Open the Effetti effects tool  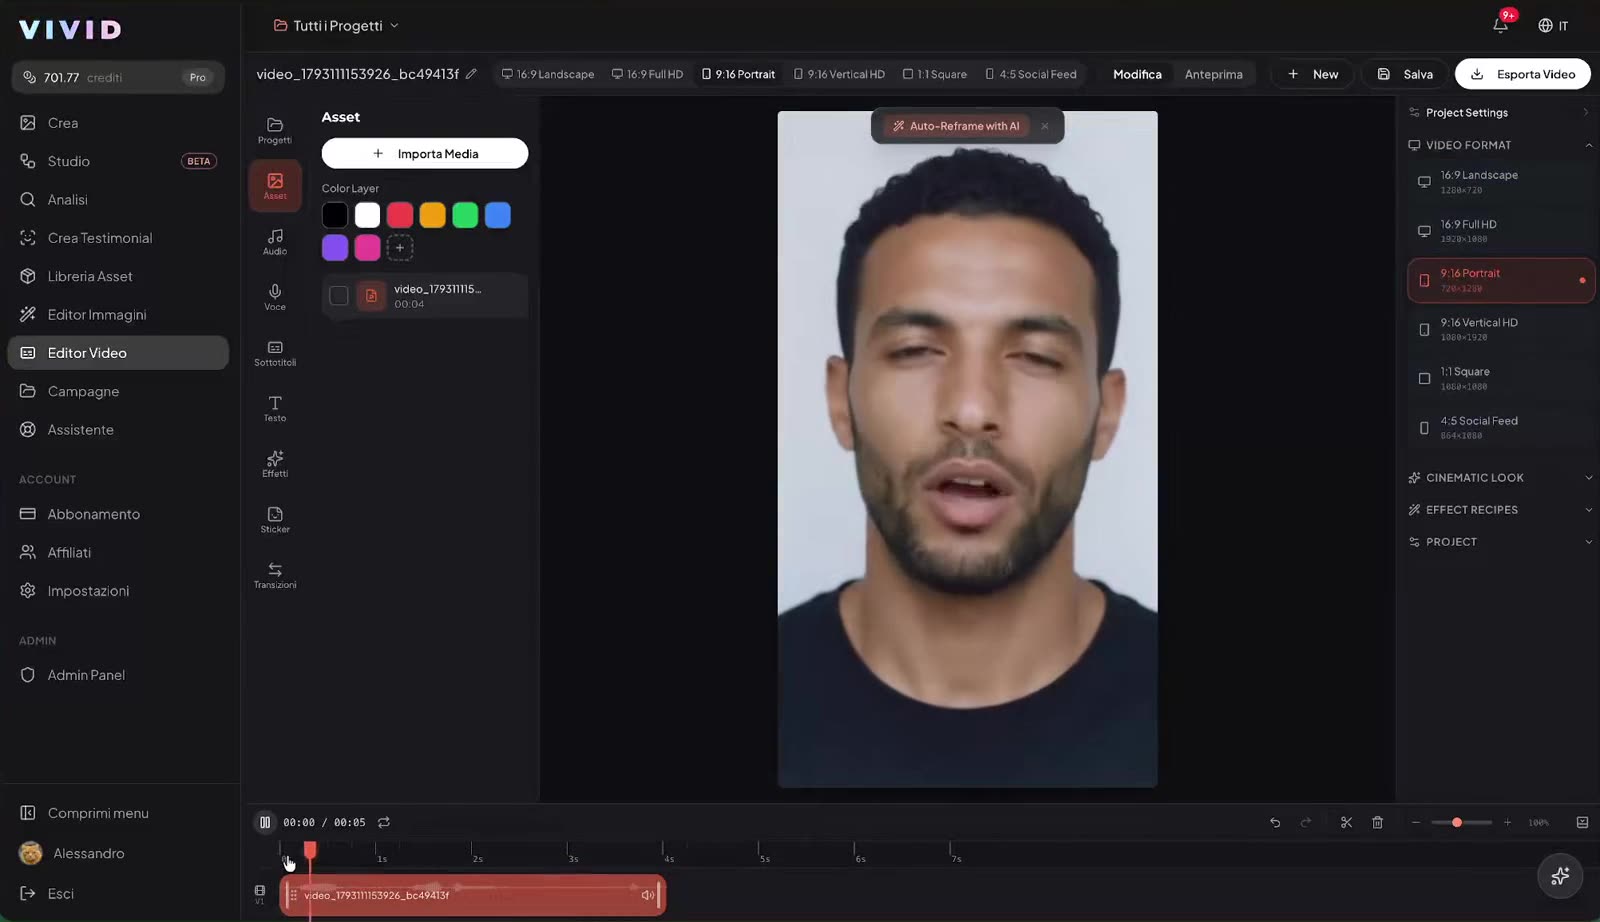(x=275, y=464)
